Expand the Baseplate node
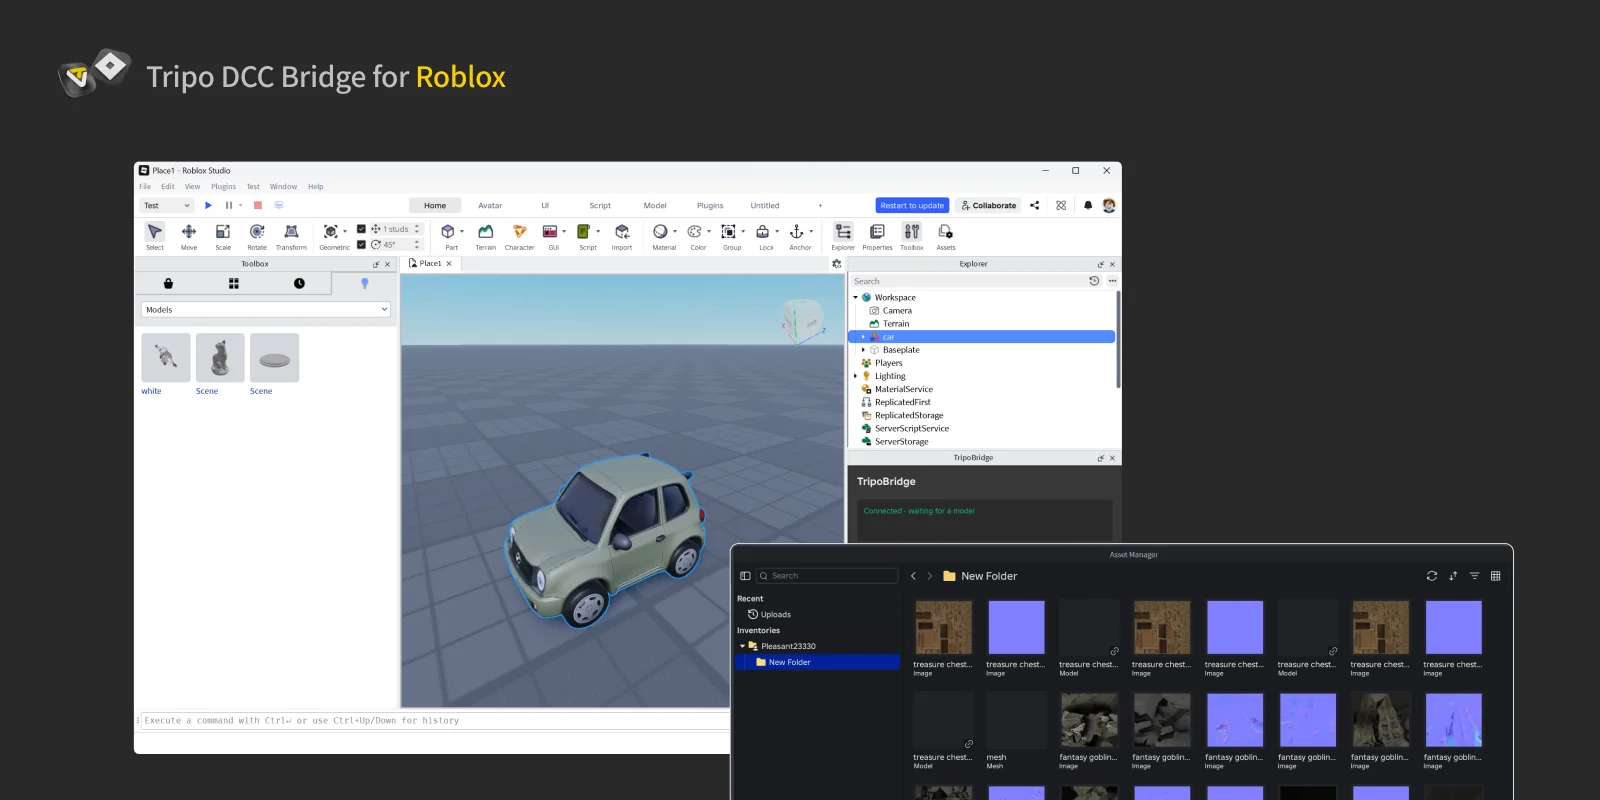The height and width of the screenshot is (800, 1600). click(x=863, y=350)
